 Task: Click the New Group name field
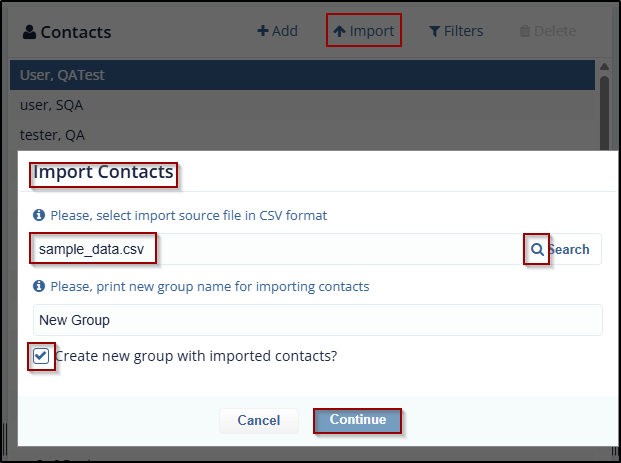[x=317, y=320]
